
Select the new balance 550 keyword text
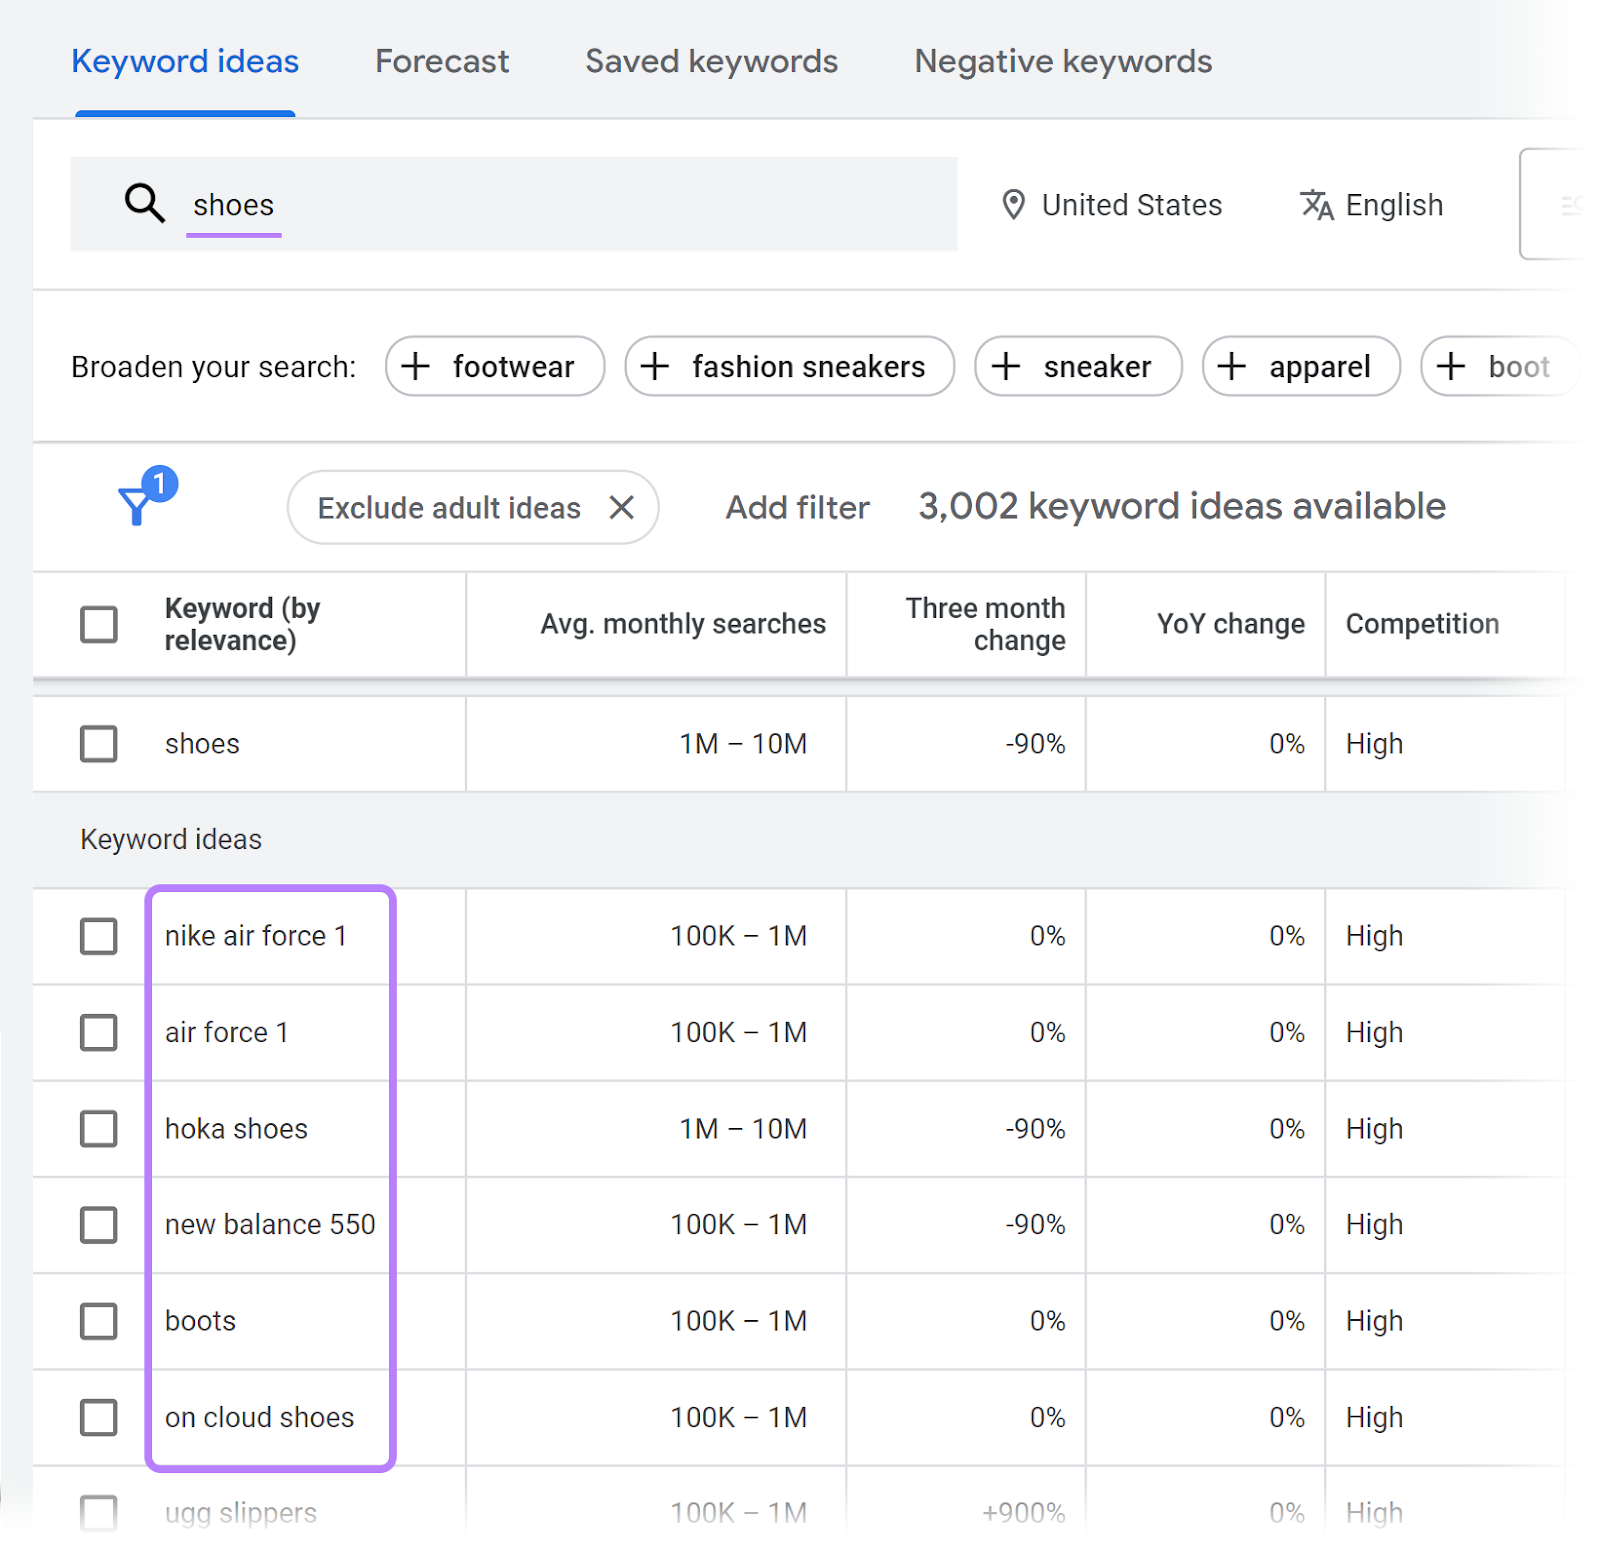[x=270, y=1224]
